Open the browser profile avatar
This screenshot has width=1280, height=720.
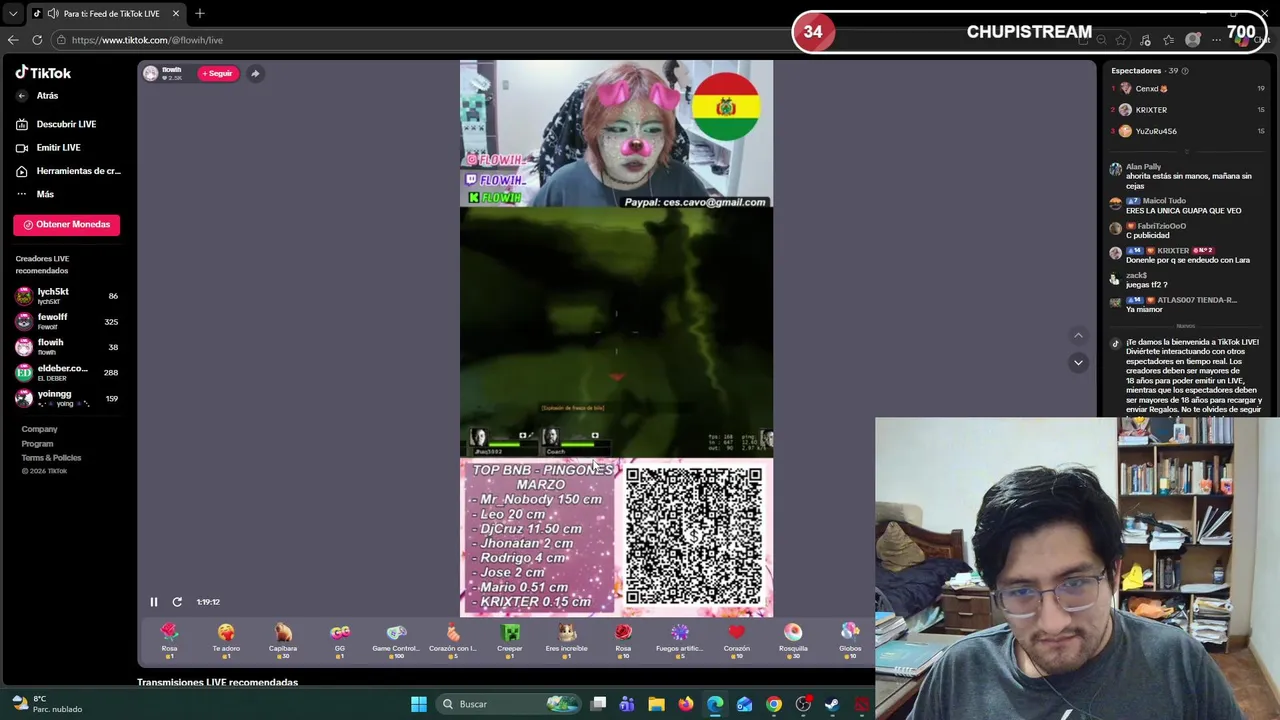1193,40
